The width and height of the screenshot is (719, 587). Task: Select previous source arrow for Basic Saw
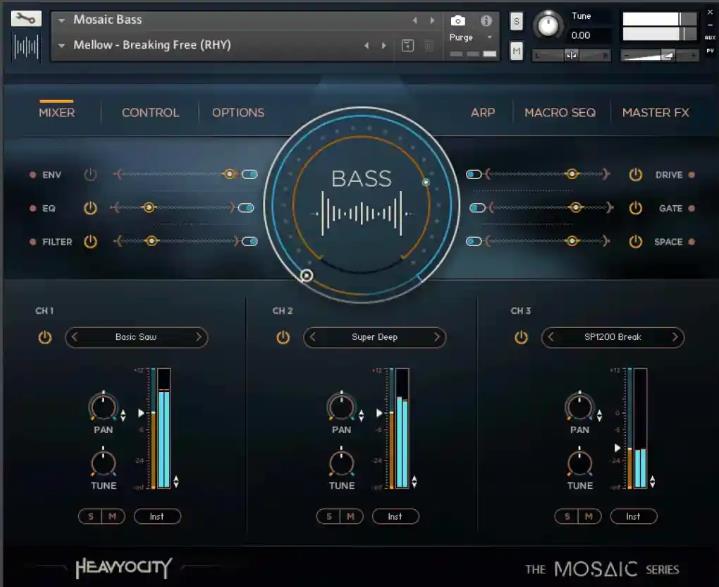click(75, 337)
